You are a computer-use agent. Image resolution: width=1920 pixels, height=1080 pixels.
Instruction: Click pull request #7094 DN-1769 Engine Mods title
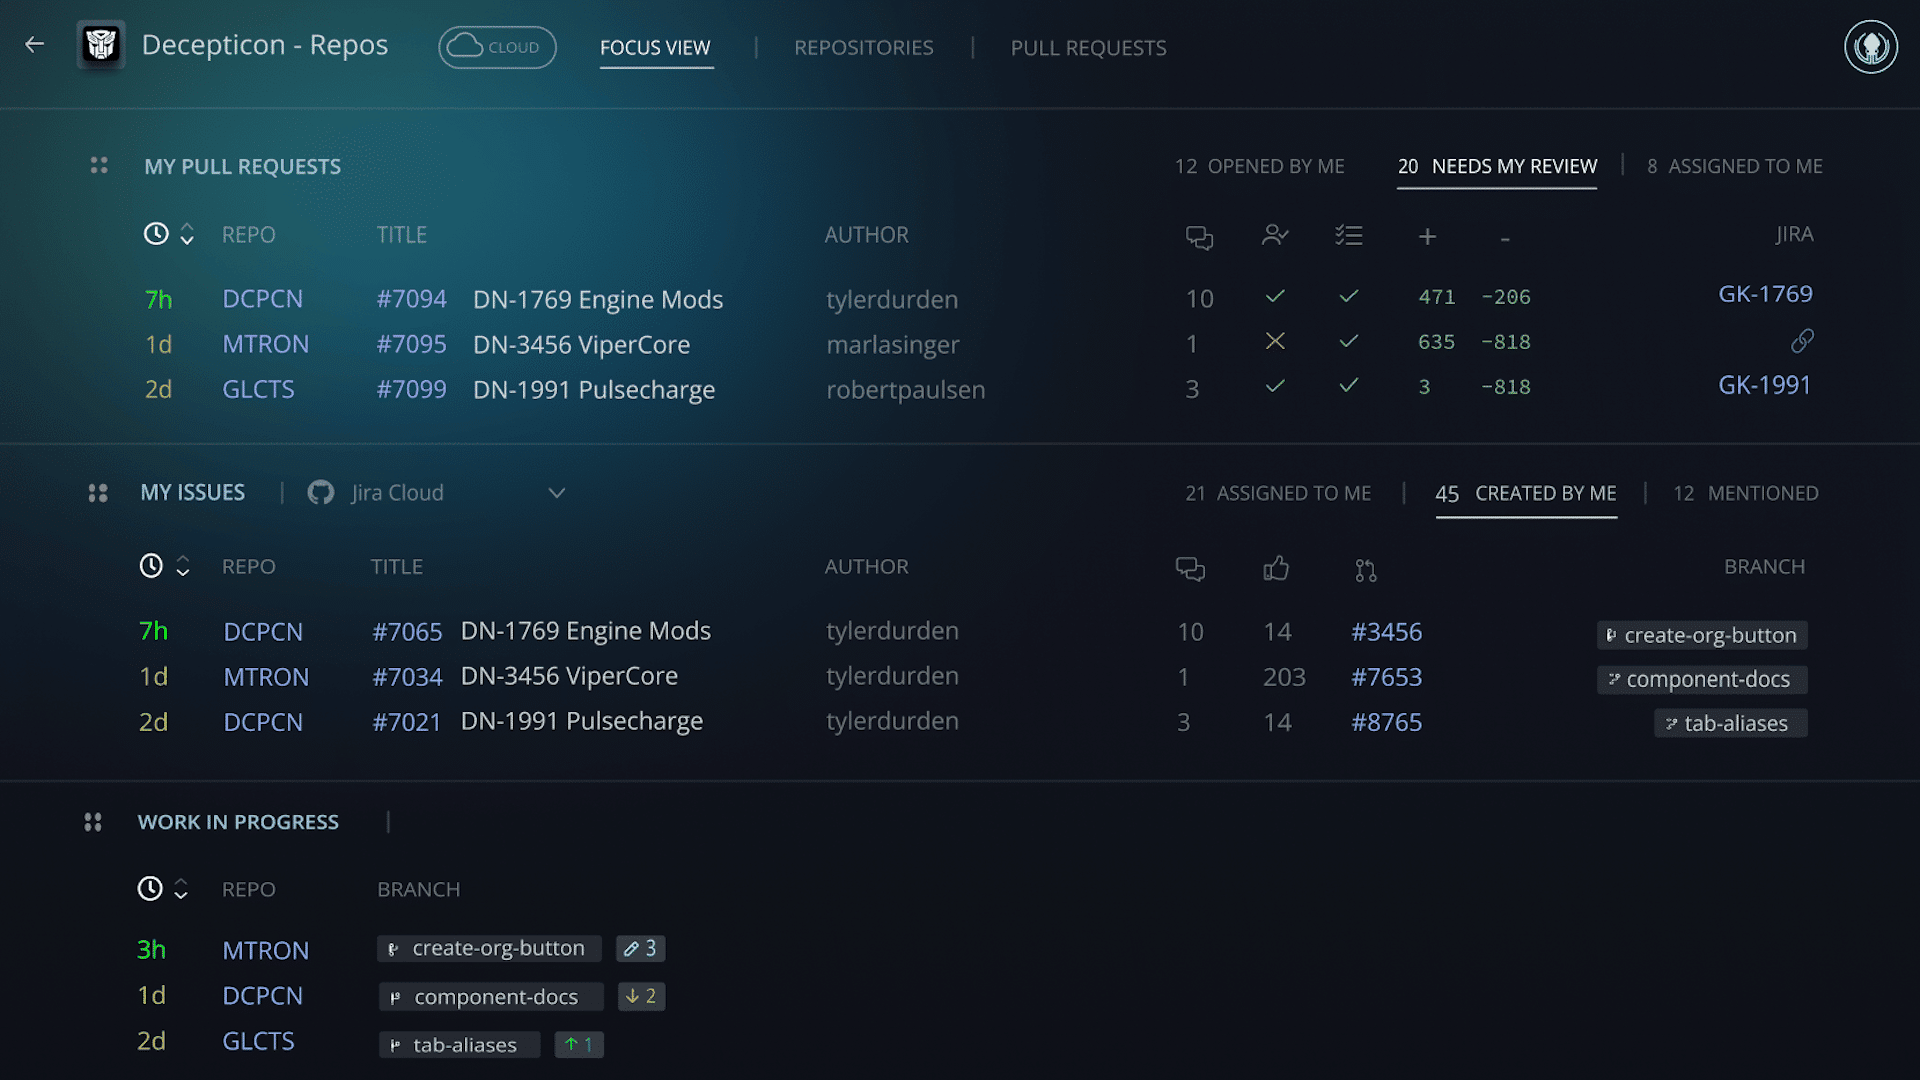(597, 298)
